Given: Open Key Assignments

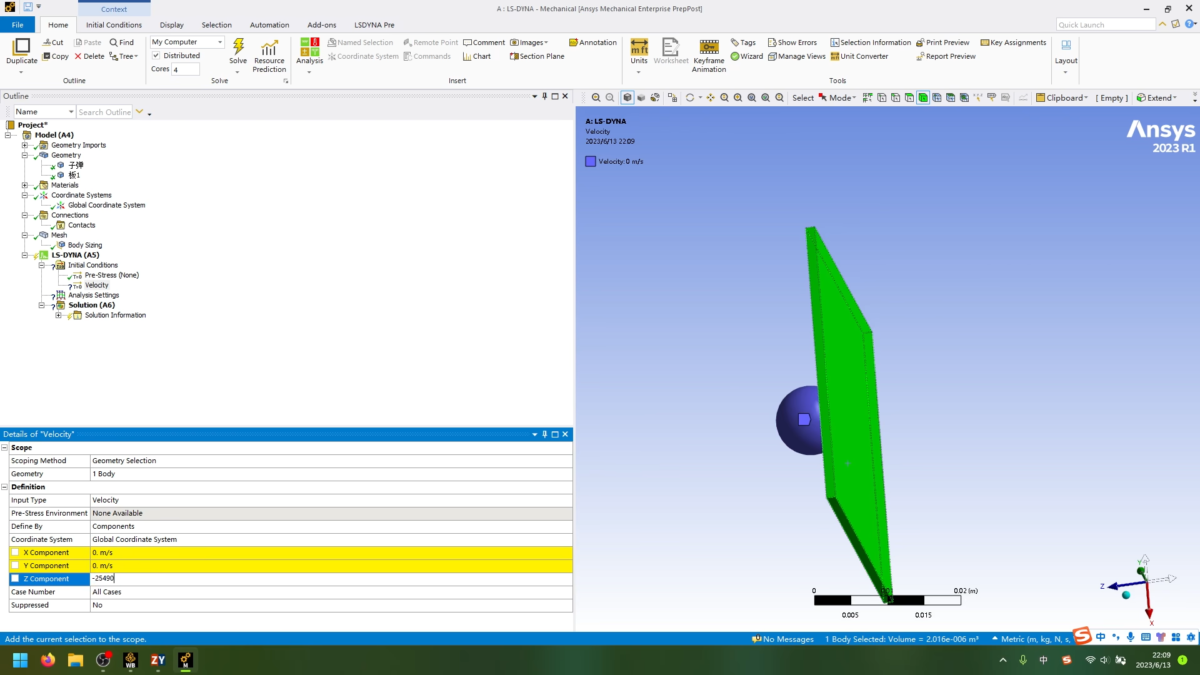Looking at the screenshot, I should [x=1013, y=42].
